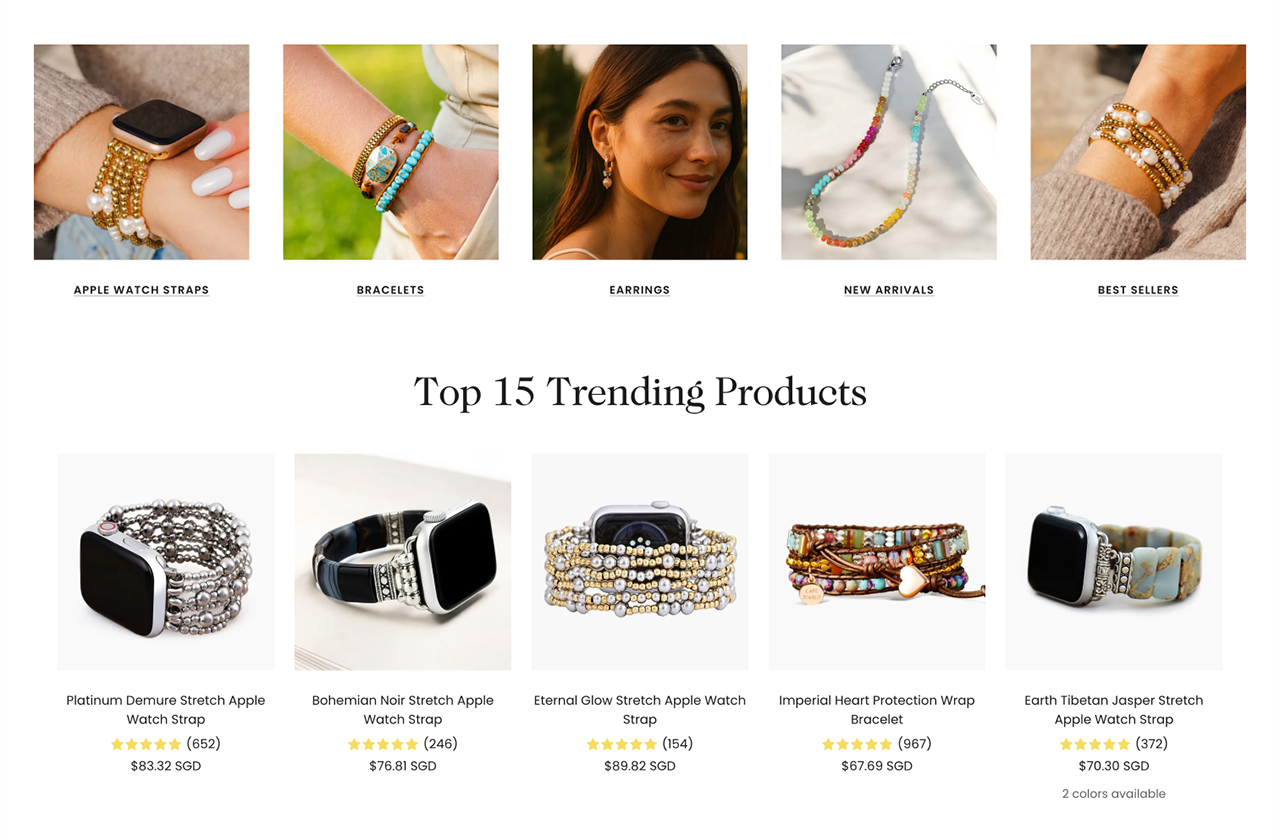Screen dimensions: 1280x840
Task: Follow the APPLE WATCH STRAPS link
Action: tap(141, 290)
